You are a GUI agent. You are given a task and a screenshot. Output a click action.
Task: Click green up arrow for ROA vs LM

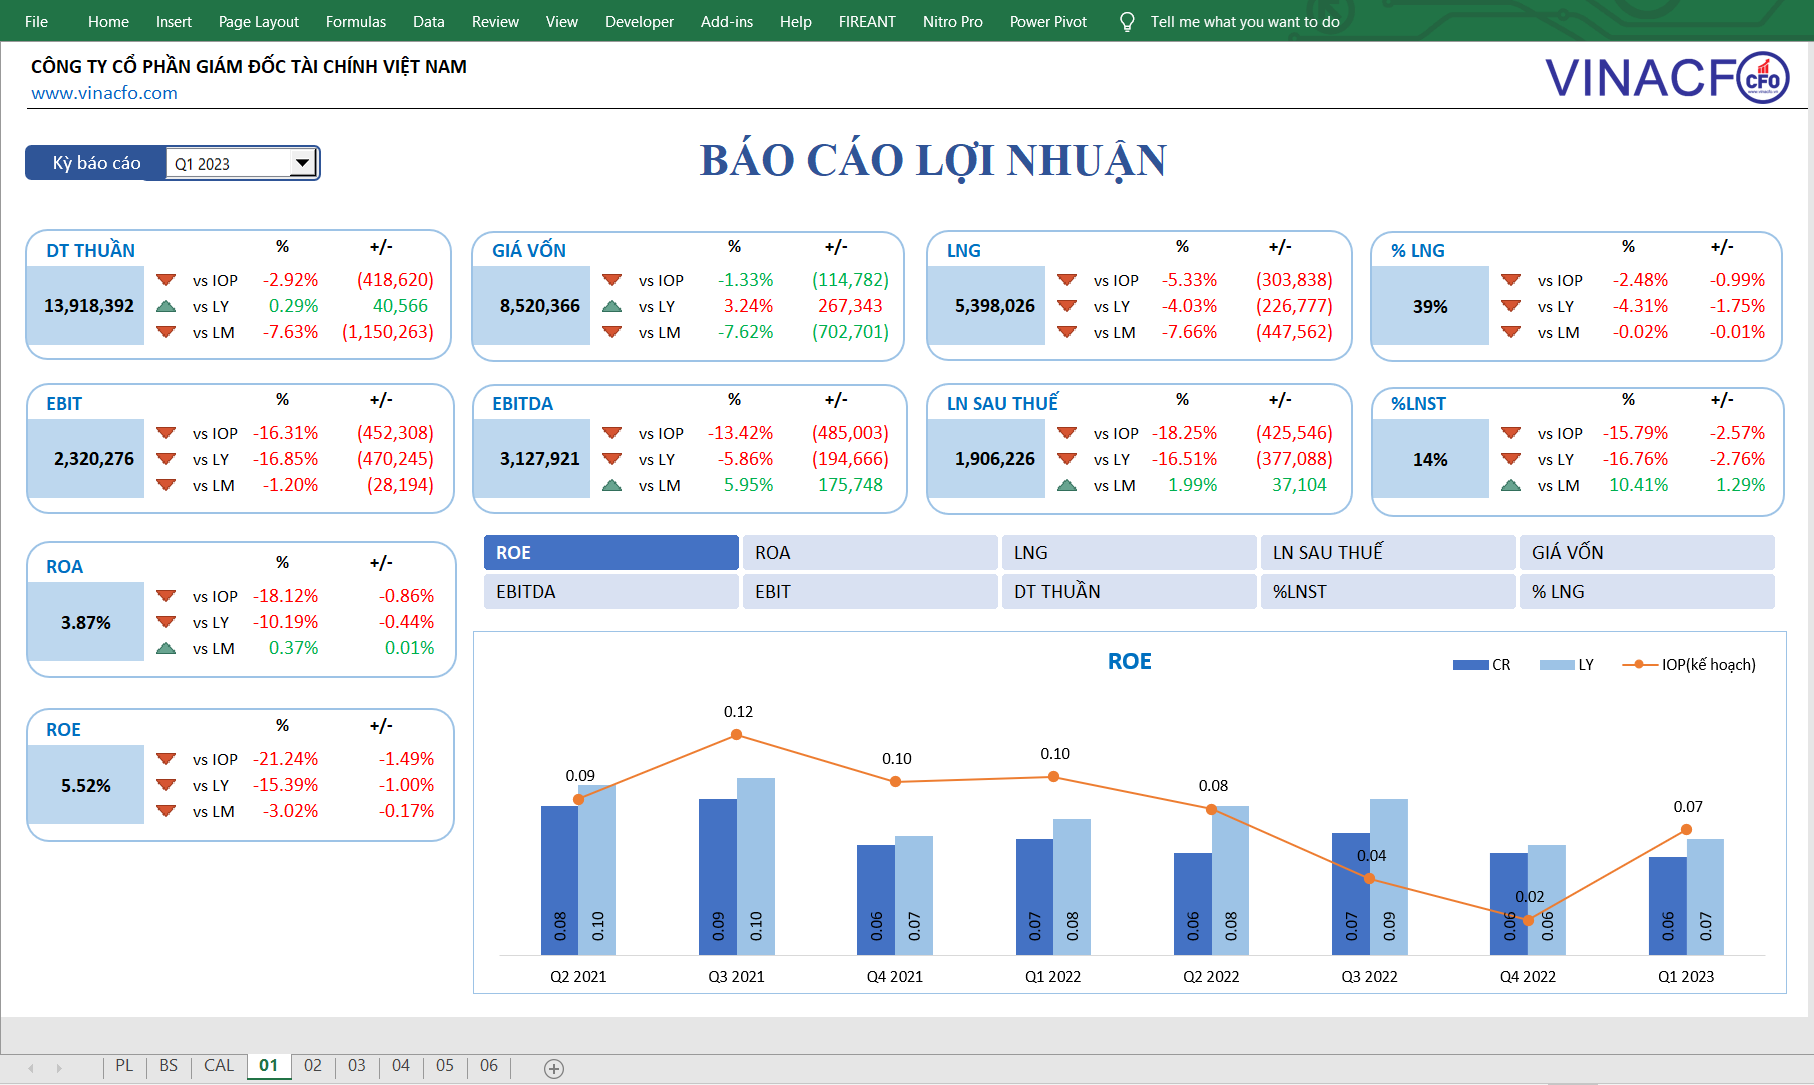click(x=166, y=648)
